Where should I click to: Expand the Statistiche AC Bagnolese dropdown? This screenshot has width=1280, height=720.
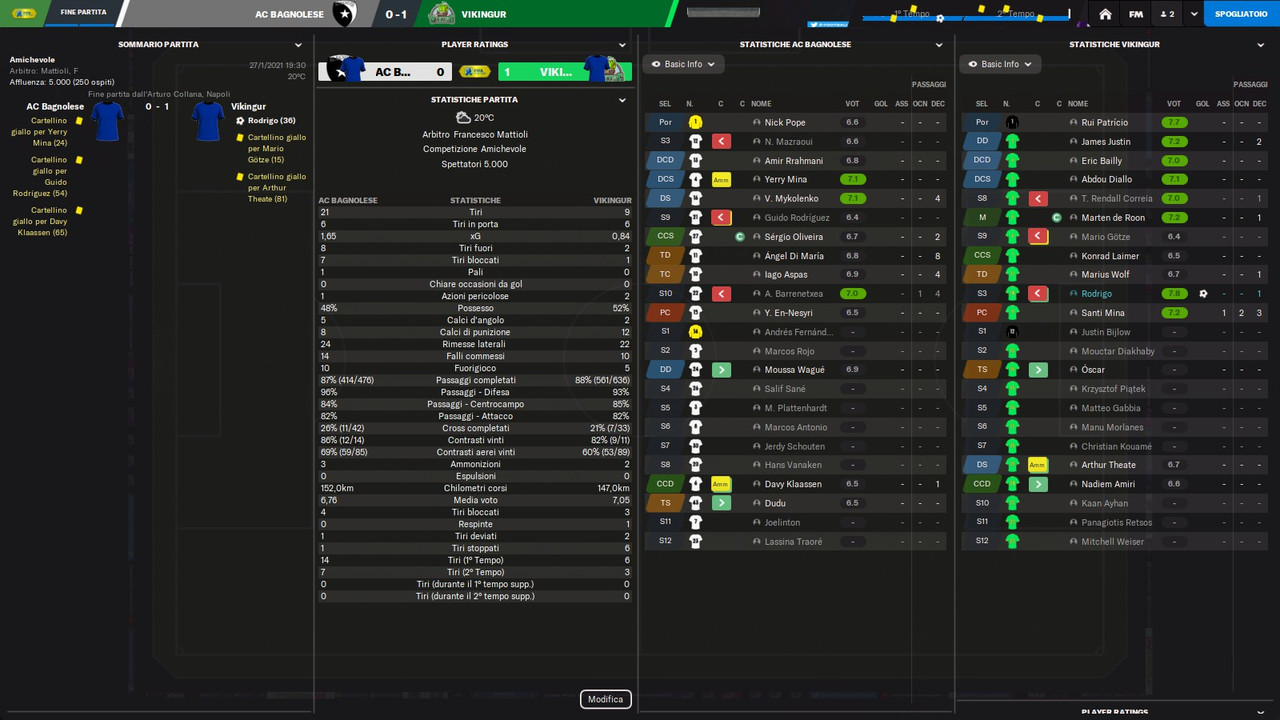coord(938,45)
